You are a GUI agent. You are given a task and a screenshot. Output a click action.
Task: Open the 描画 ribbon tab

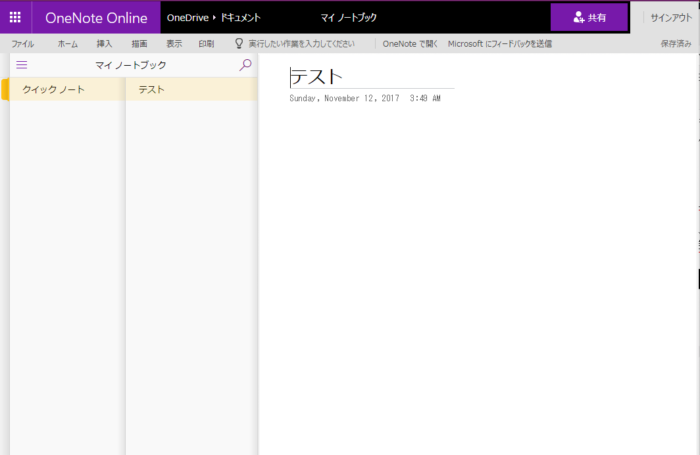pos(139,44)
